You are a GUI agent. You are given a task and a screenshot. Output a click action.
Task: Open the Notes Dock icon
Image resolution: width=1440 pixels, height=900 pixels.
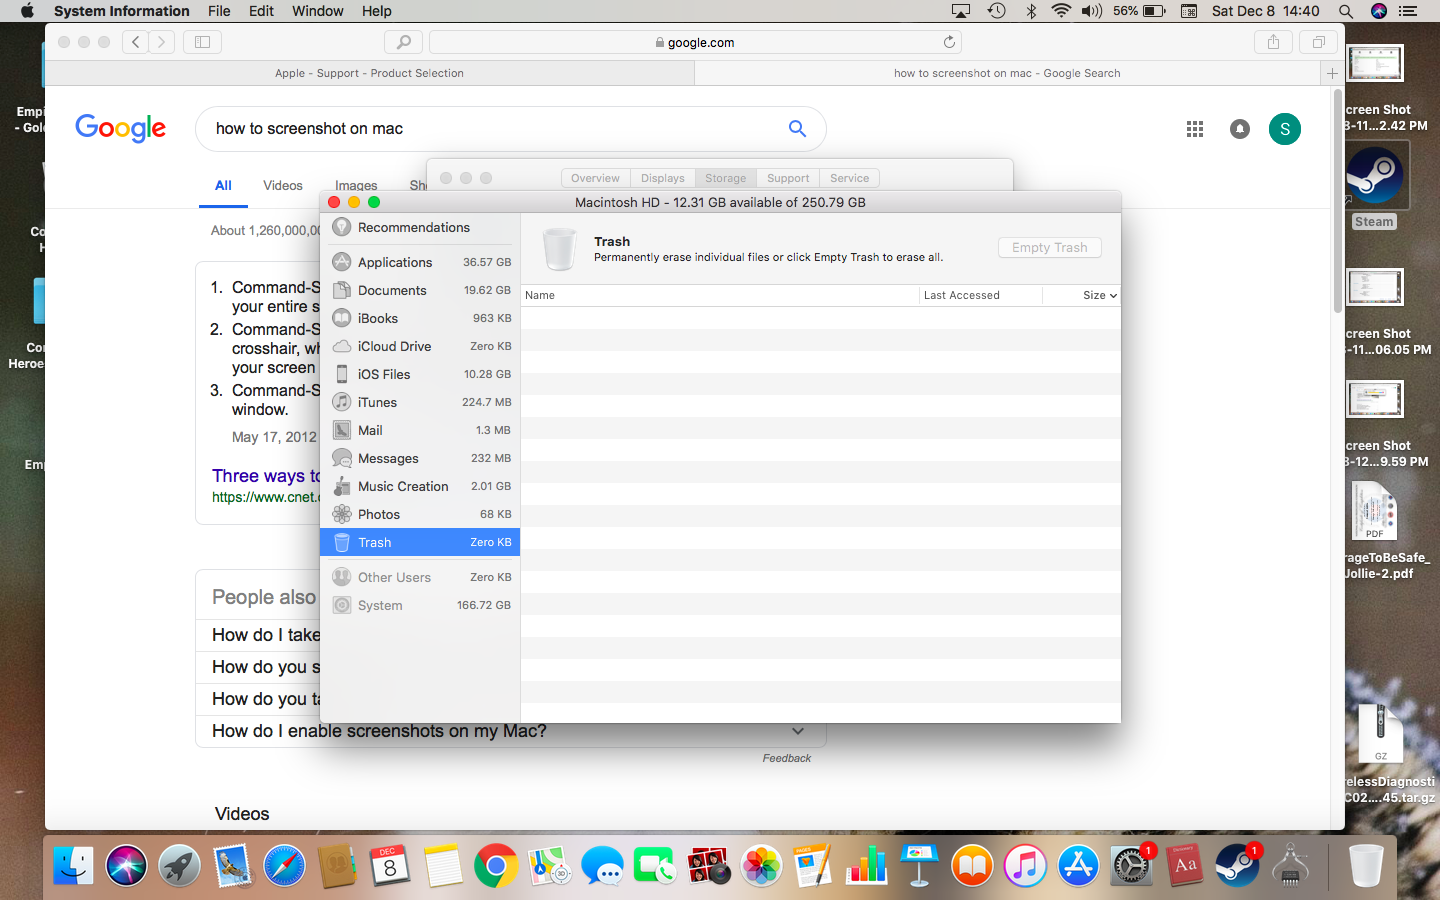point(443,866)
